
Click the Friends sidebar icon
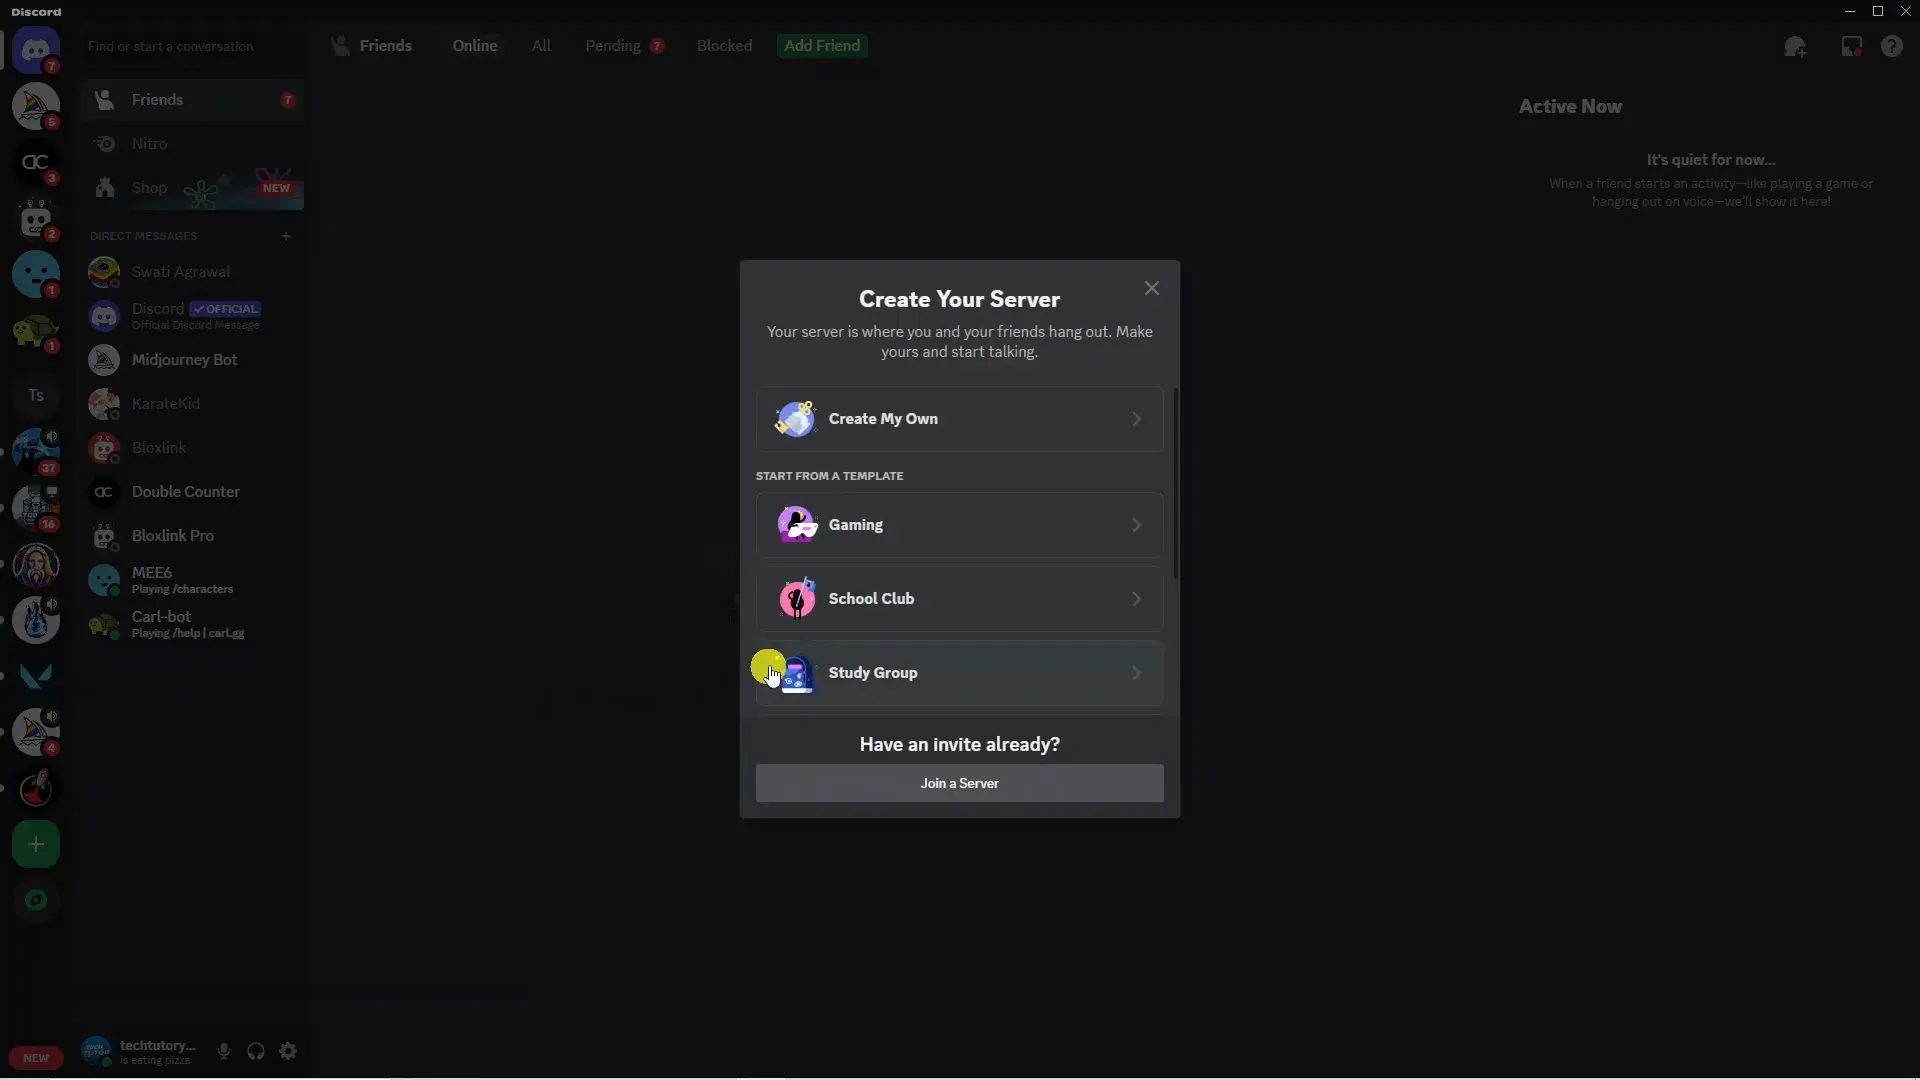[104, 99]
